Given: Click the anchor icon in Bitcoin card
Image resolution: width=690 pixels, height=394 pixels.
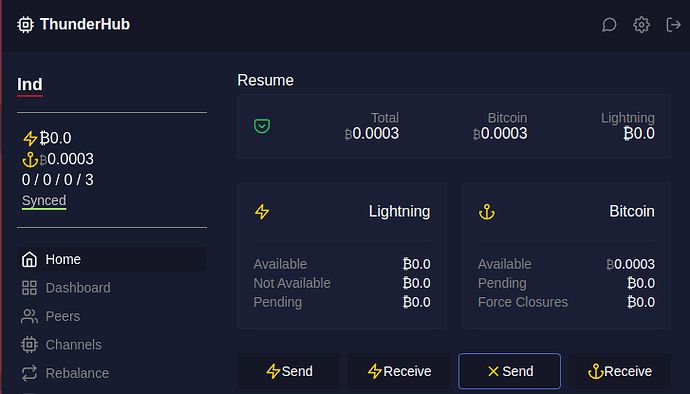Looking at the screenshot, I should (487, 212).
